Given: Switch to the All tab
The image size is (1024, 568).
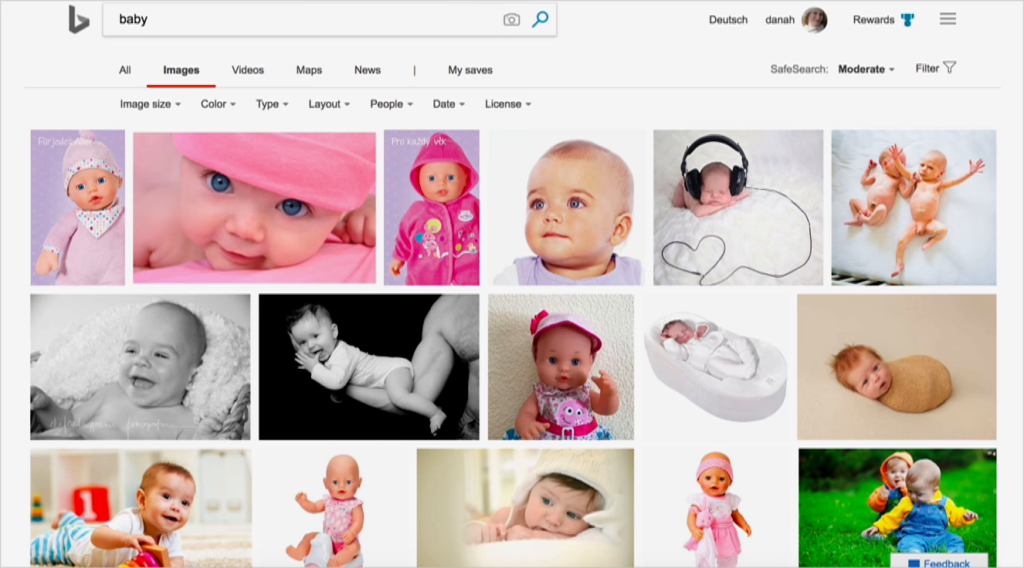Looking at the screenshot, I should (x=125, y=70).
